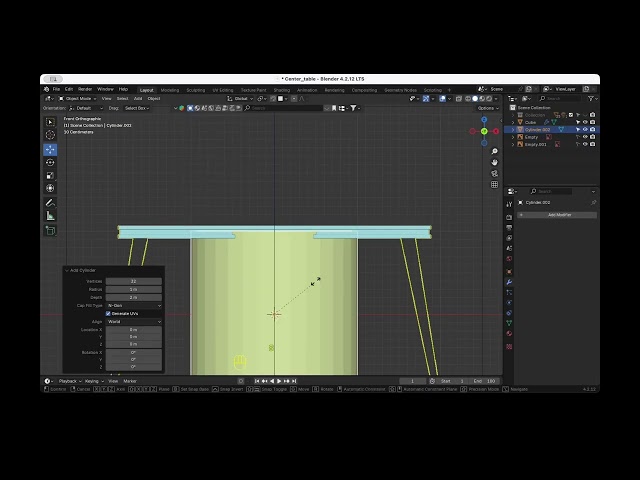Toggle visibility eye for Empty

(585, 137)
